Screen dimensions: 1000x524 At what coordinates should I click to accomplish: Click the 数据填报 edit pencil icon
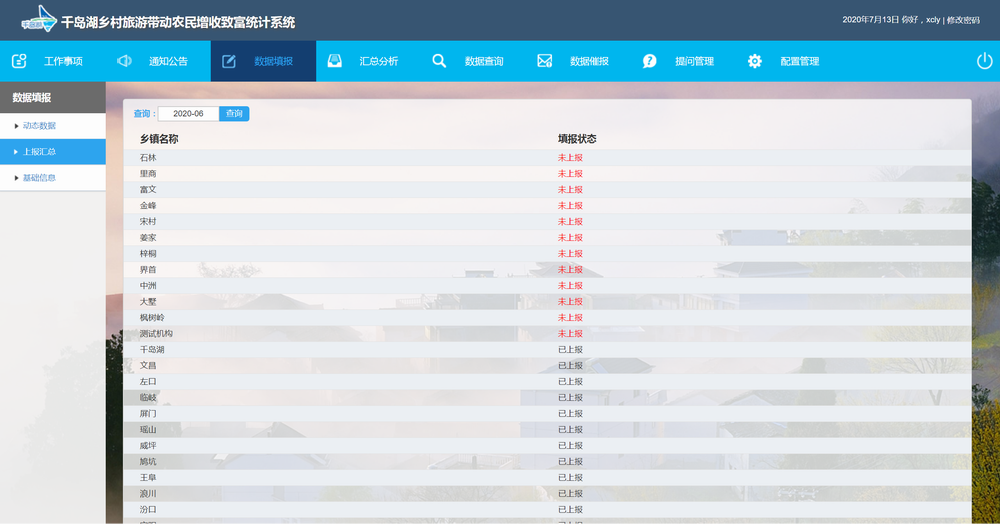(229, 61)
